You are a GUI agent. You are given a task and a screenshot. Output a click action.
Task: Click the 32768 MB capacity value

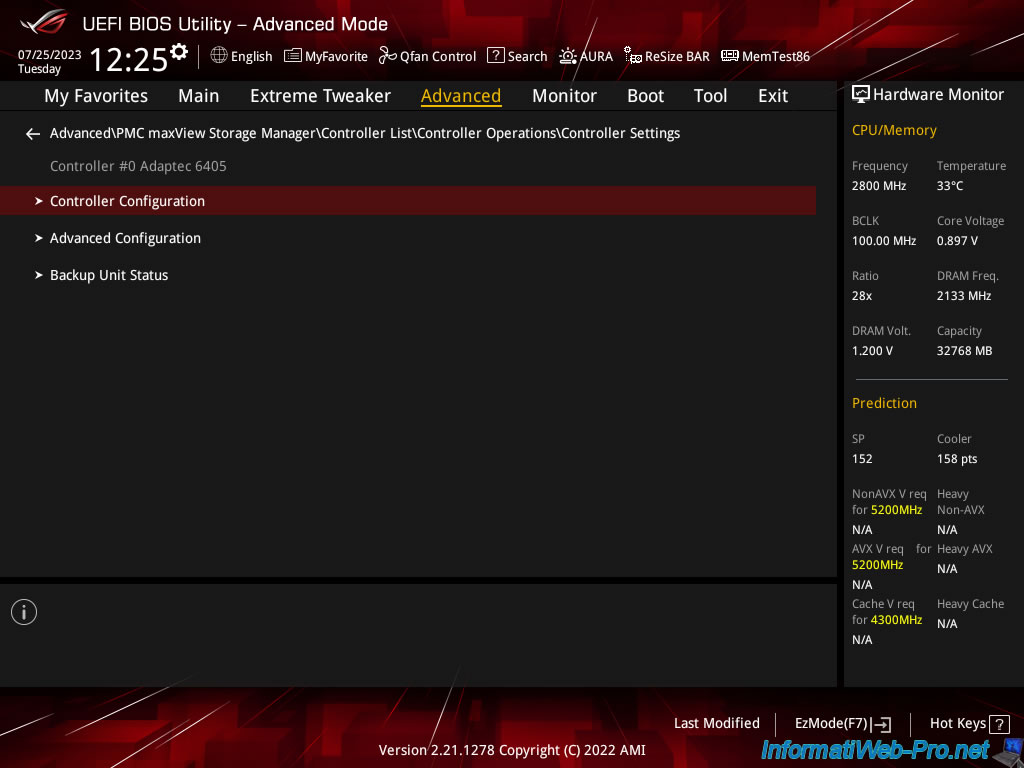(x=965, y=351)
